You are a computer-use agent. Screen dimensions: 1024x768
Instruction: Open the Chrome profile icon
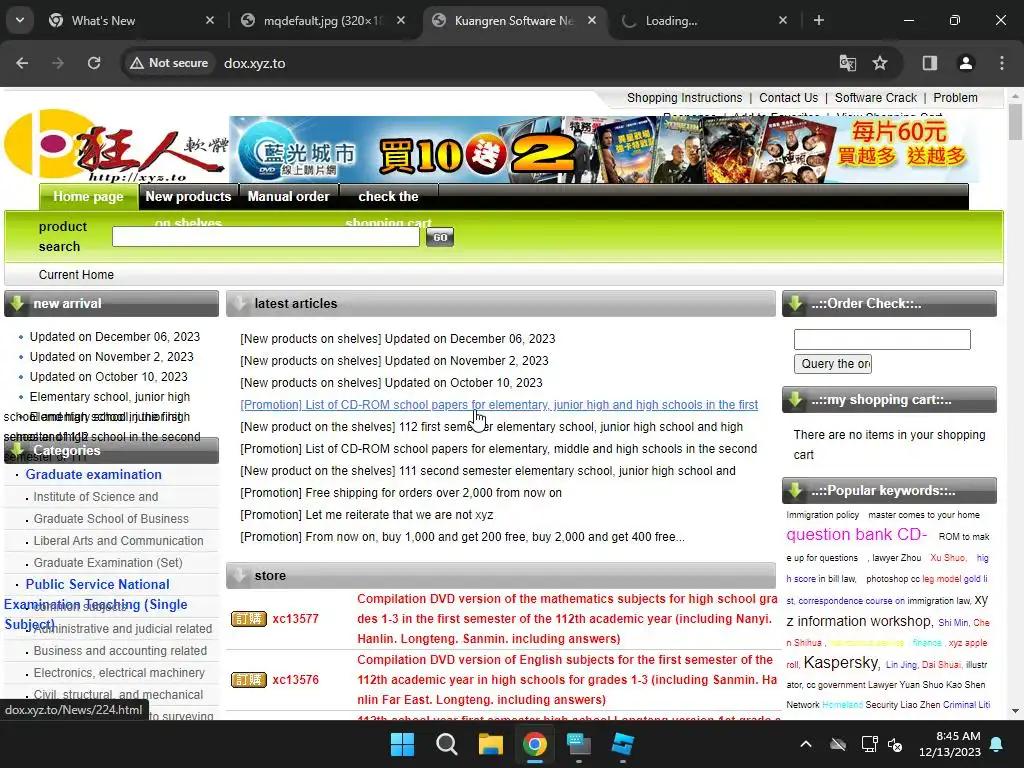coord(966,63)
